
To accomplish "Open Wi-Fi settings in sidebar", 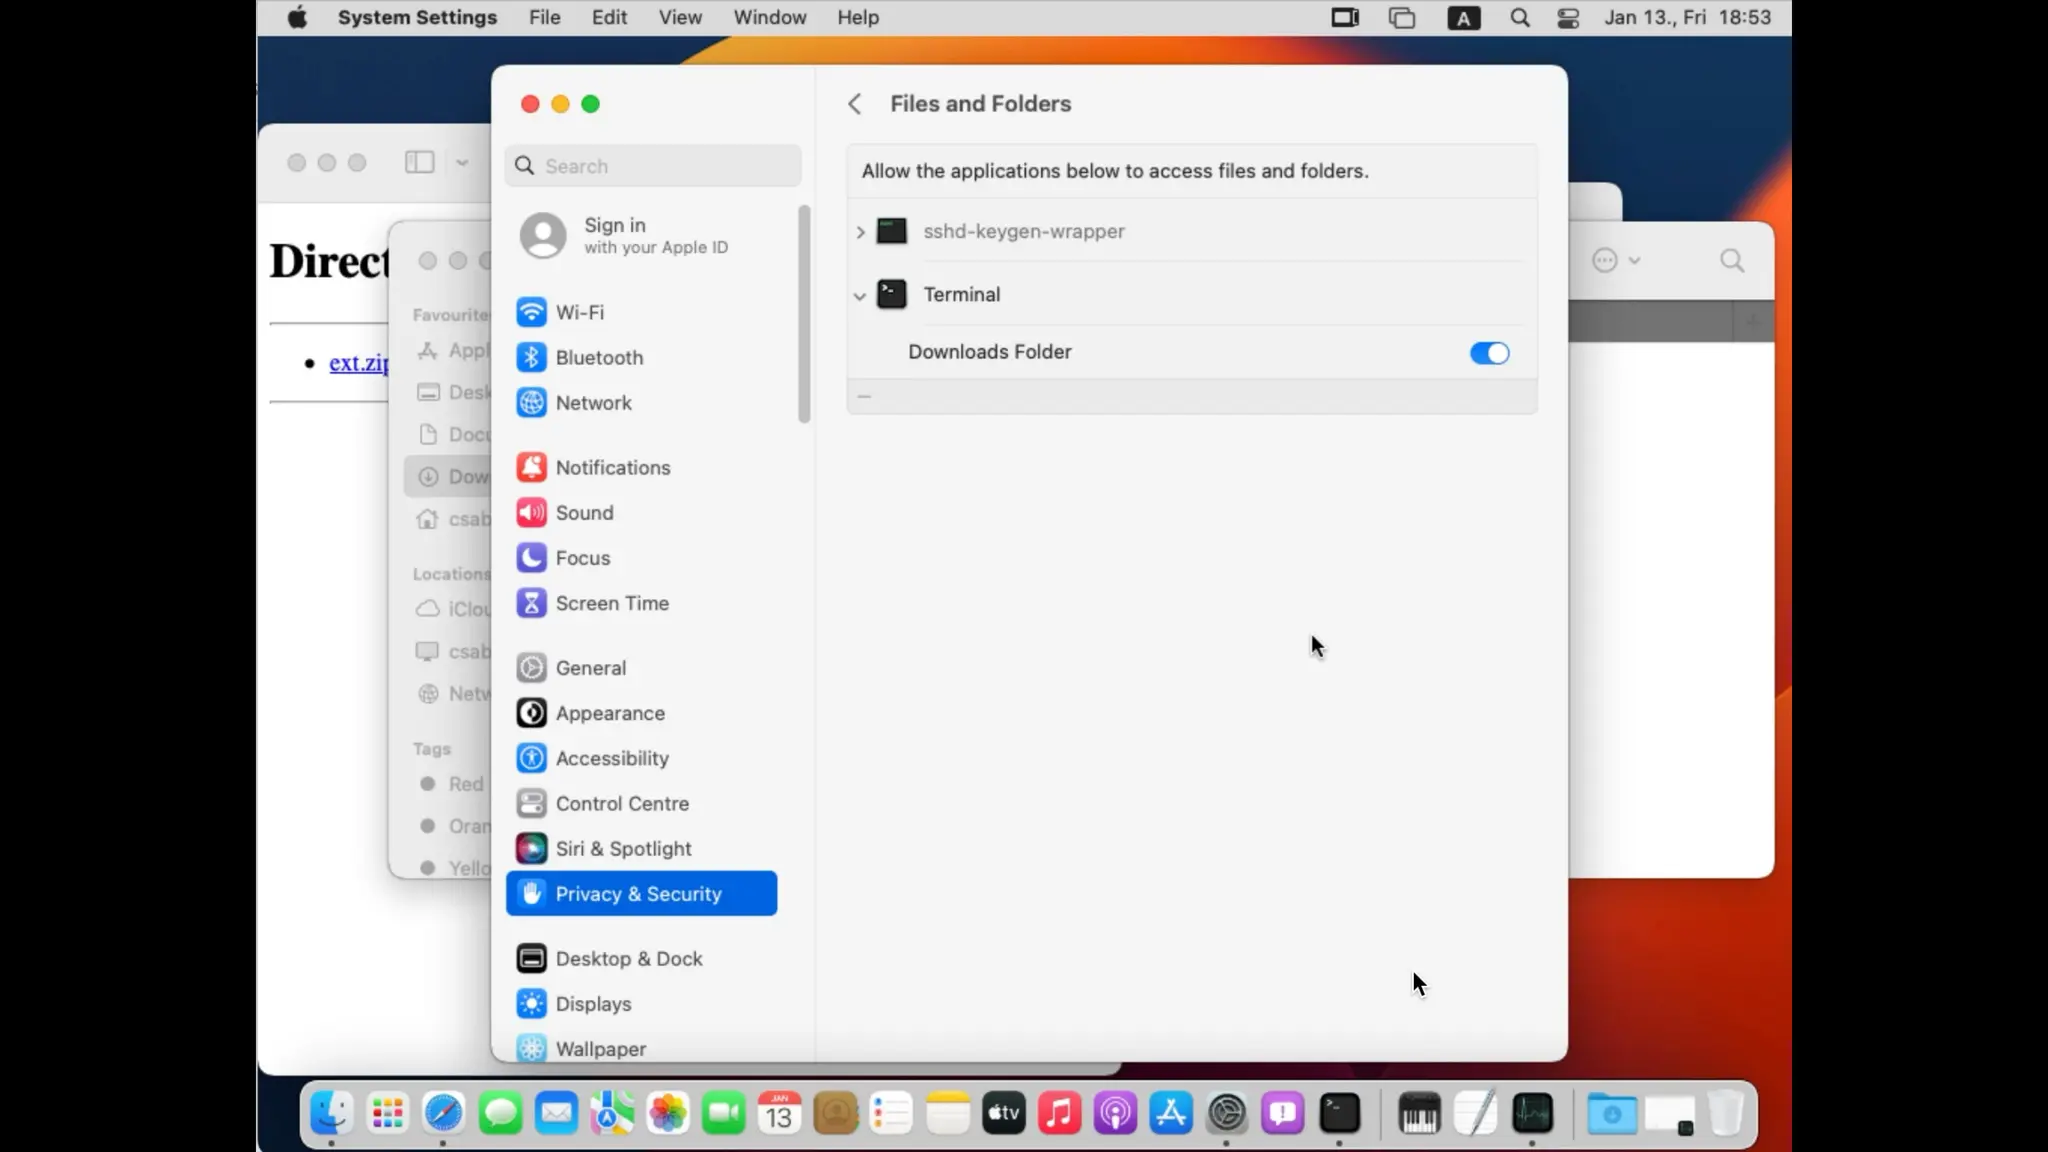I will tap(579, 312).
